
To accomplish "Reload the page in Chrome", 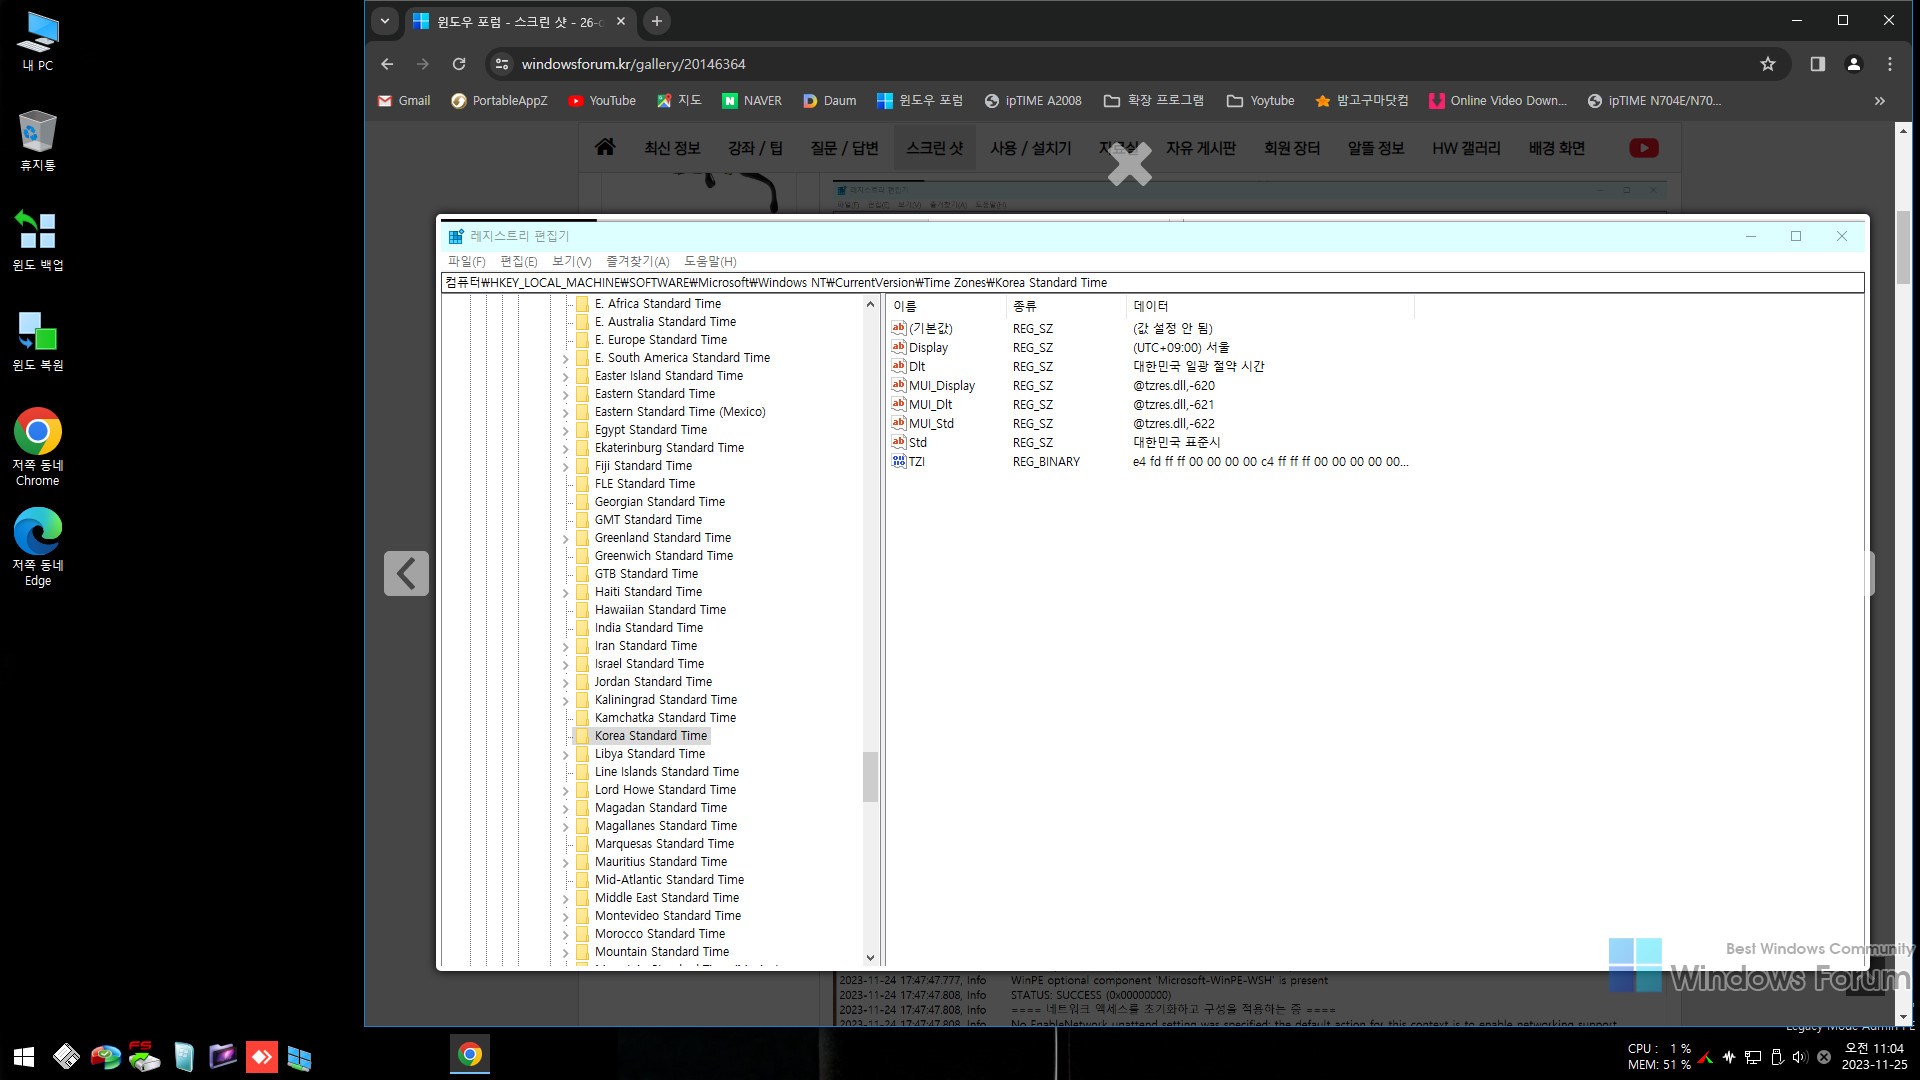I will [x=459, y=64].
